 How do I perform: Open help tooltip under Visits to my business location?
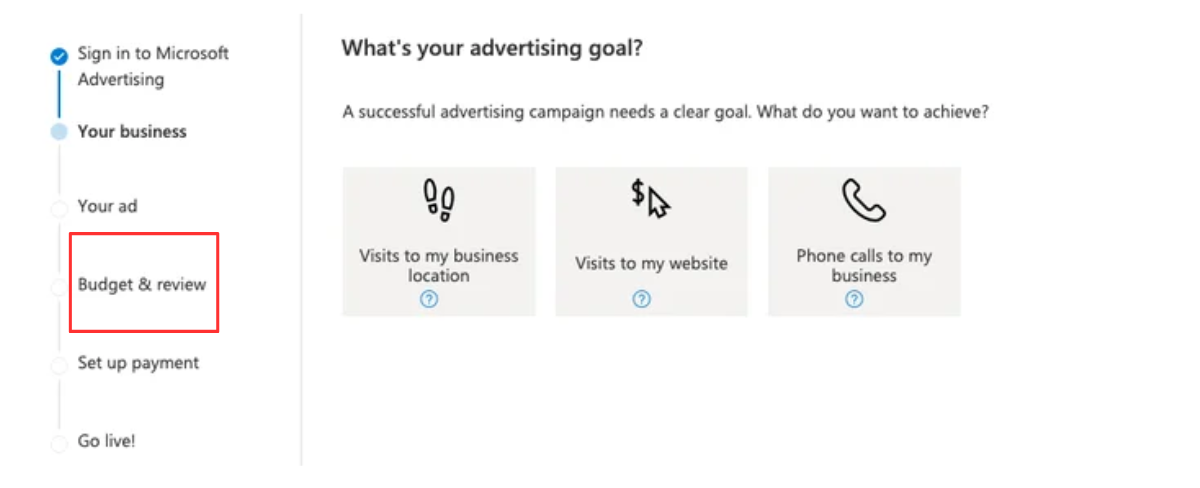[429, 298]
